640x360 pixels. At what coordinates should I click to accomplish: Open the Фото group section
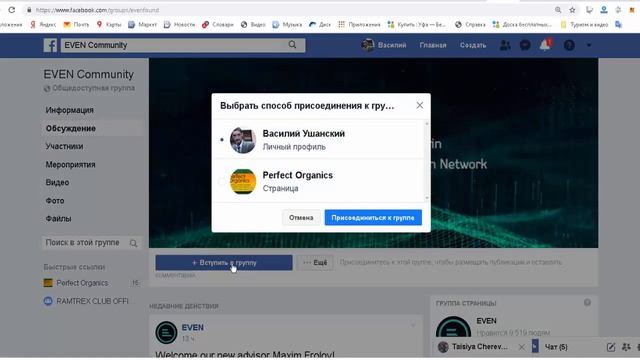coord(55,201)
